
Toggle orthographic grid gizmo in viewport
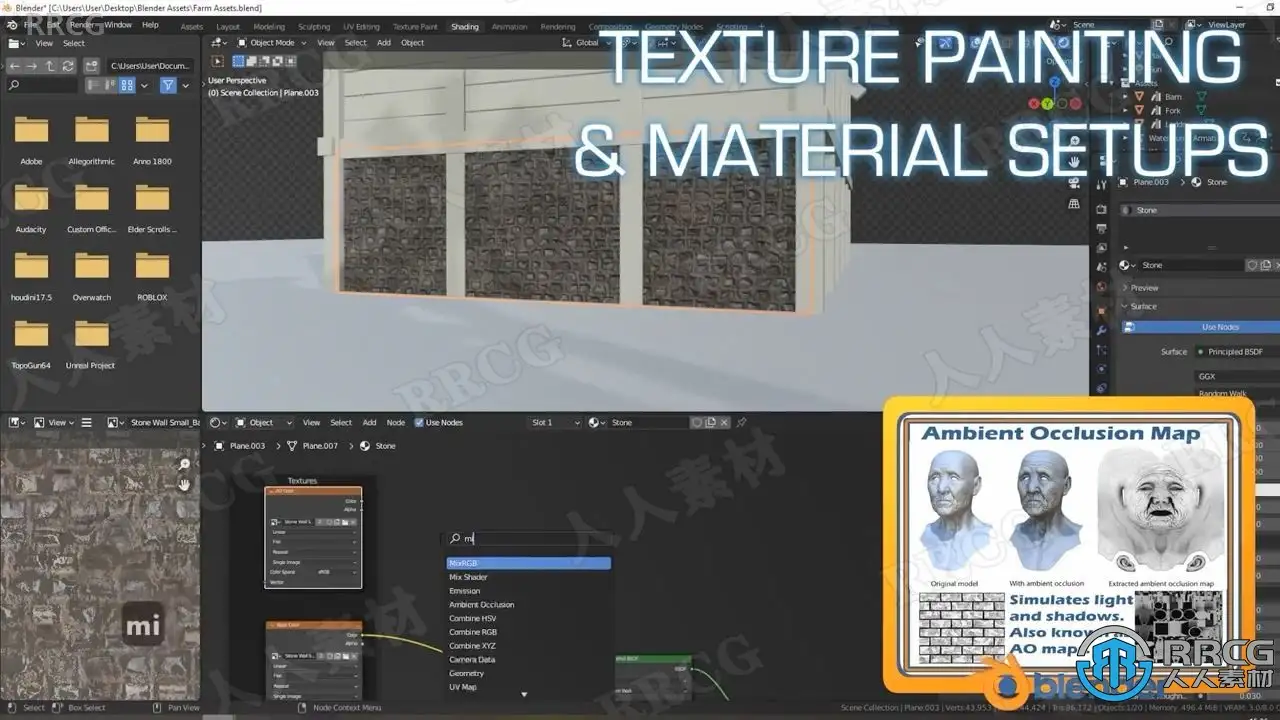point(1074,203)
